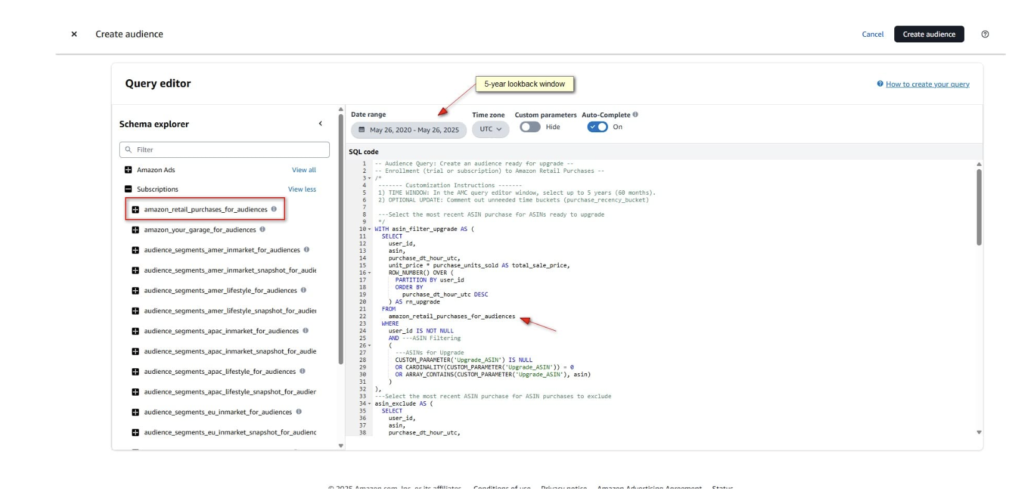The width and height of the screenshot is (1024, 498).
Task: Show info for amazon_your_garage_for_audiences table
Action: pyautogui.click(x=262, y=230)
